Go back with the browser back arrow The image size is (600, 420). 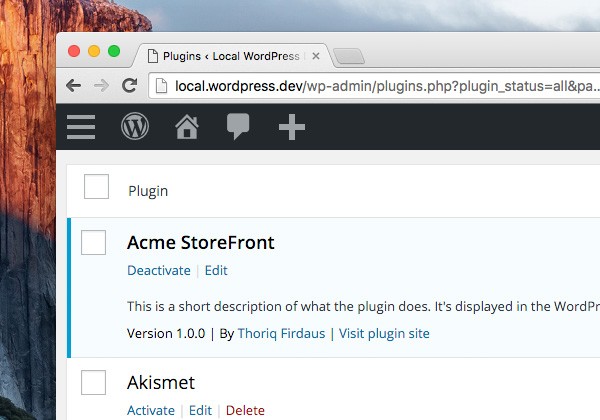[73, 85]
